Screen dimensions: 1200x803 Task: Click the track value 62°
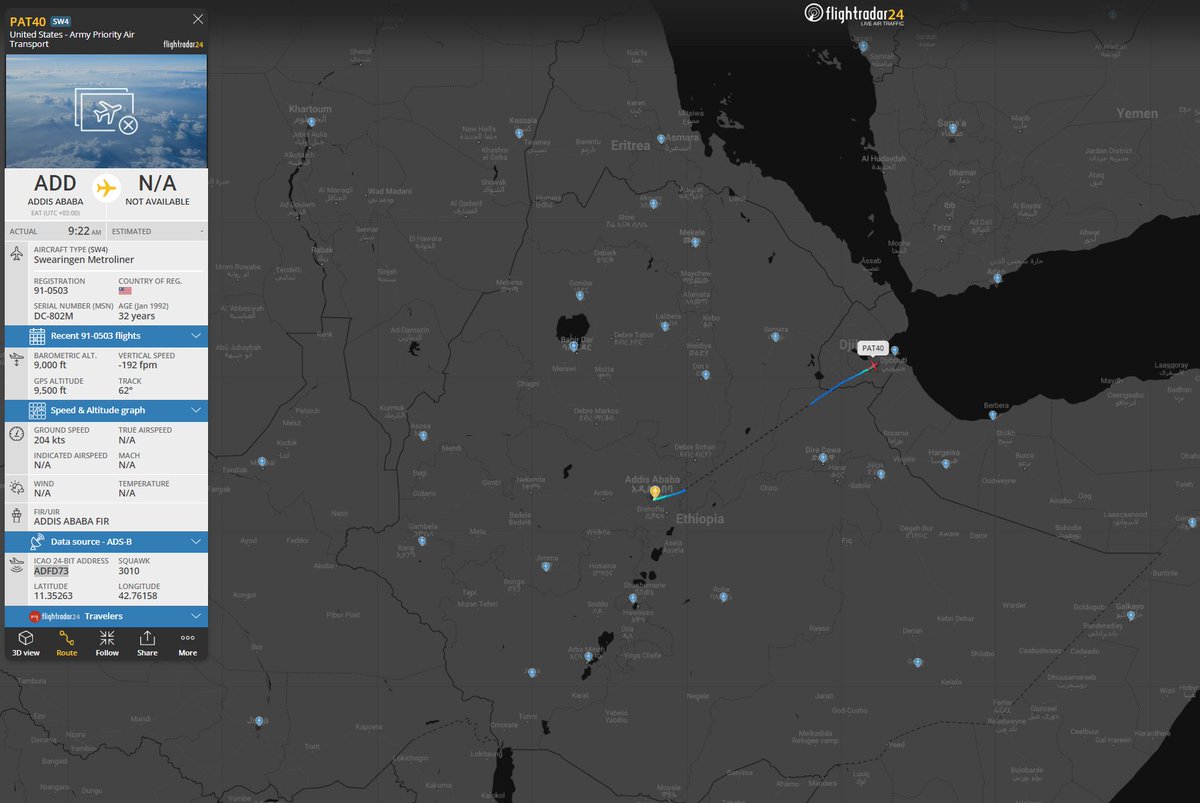[125, 390]
